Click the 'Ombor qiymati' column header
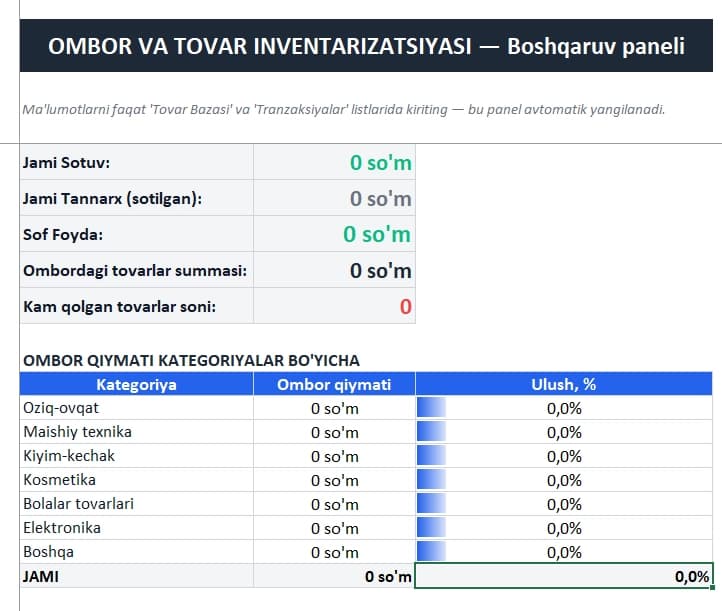 pyautogui.click(x=334, y=384)
